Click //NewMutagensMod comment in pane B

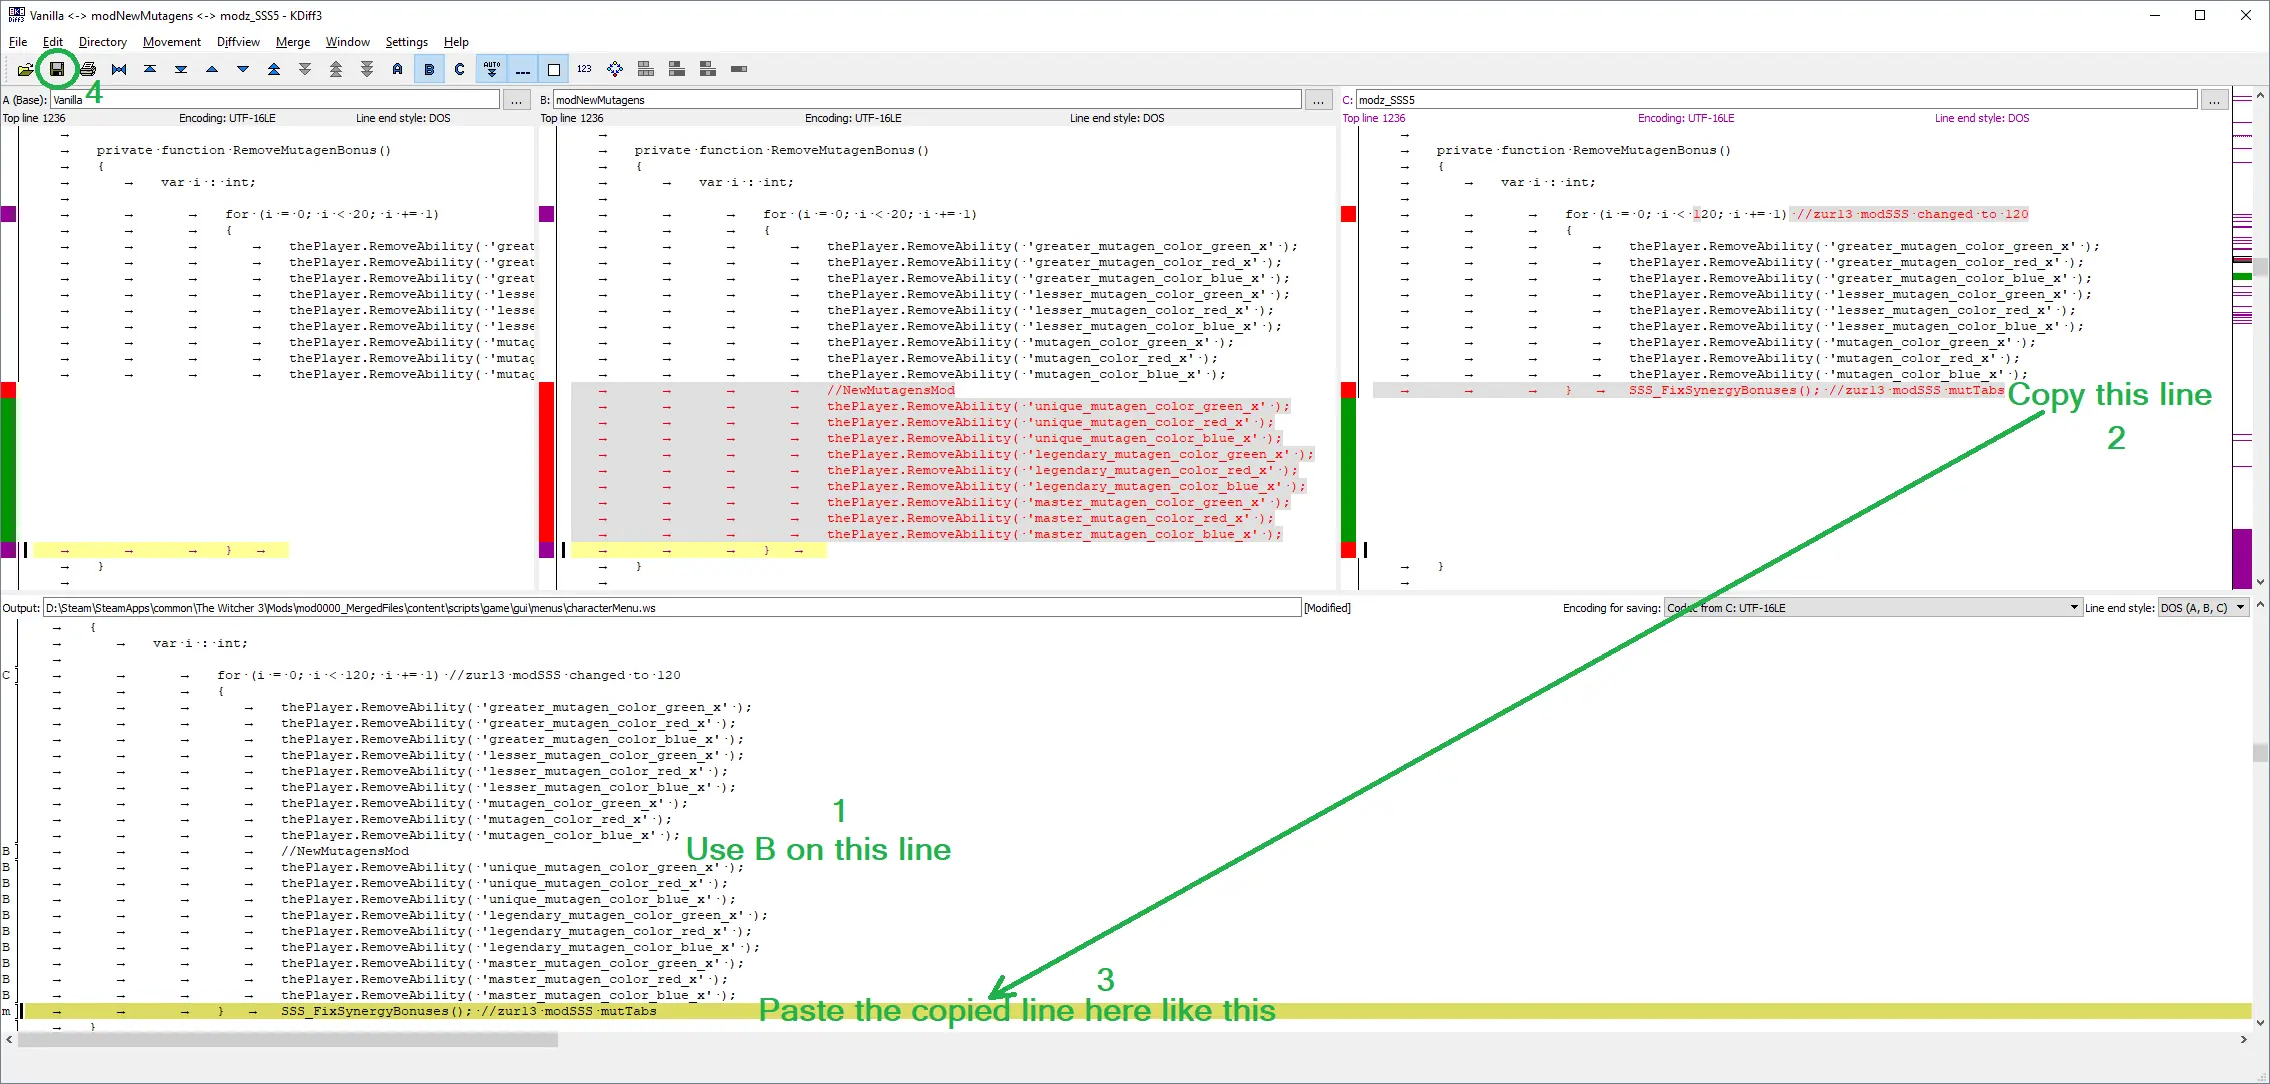pyautogui.click(x=891, y=390)
